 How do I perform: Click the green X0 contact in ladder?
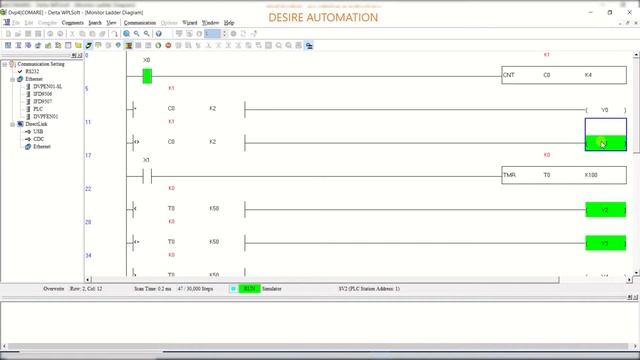pos(147,76)
